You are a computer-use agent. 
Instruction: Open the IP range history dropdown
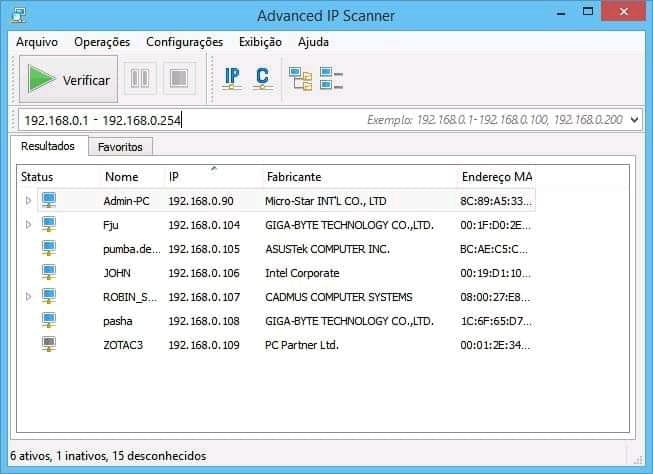[634, 120]
